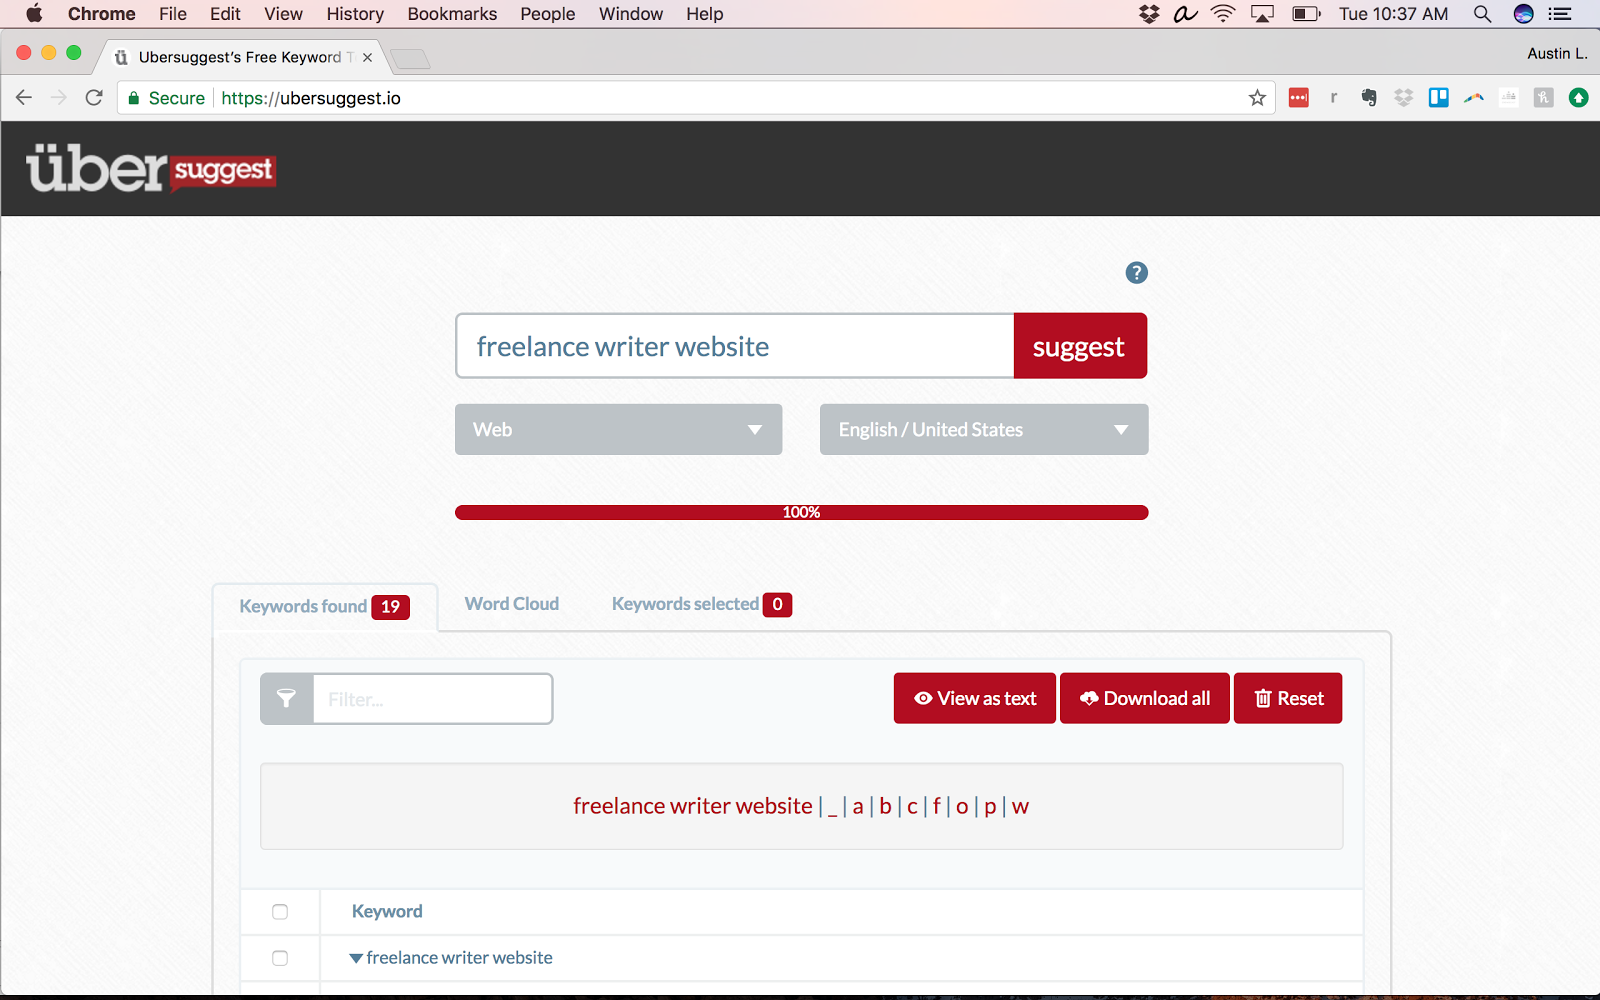This screenshot has width=1600, height=1000.
Task: Click the Filter text field
Action: coord(432,699)
